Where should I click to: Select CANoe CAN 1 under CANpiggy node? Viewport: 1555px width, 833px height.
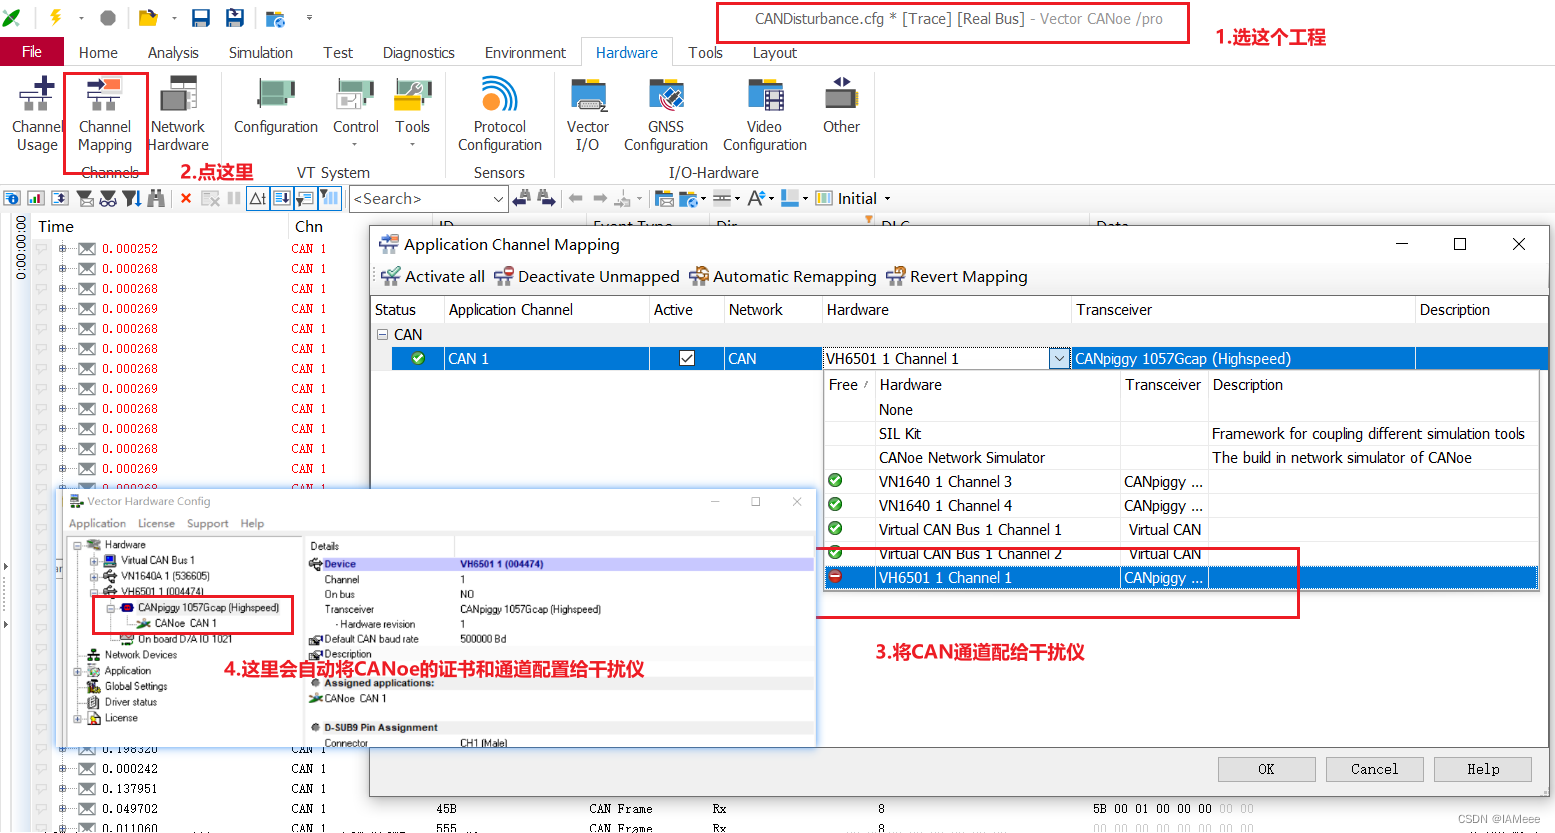185,623
